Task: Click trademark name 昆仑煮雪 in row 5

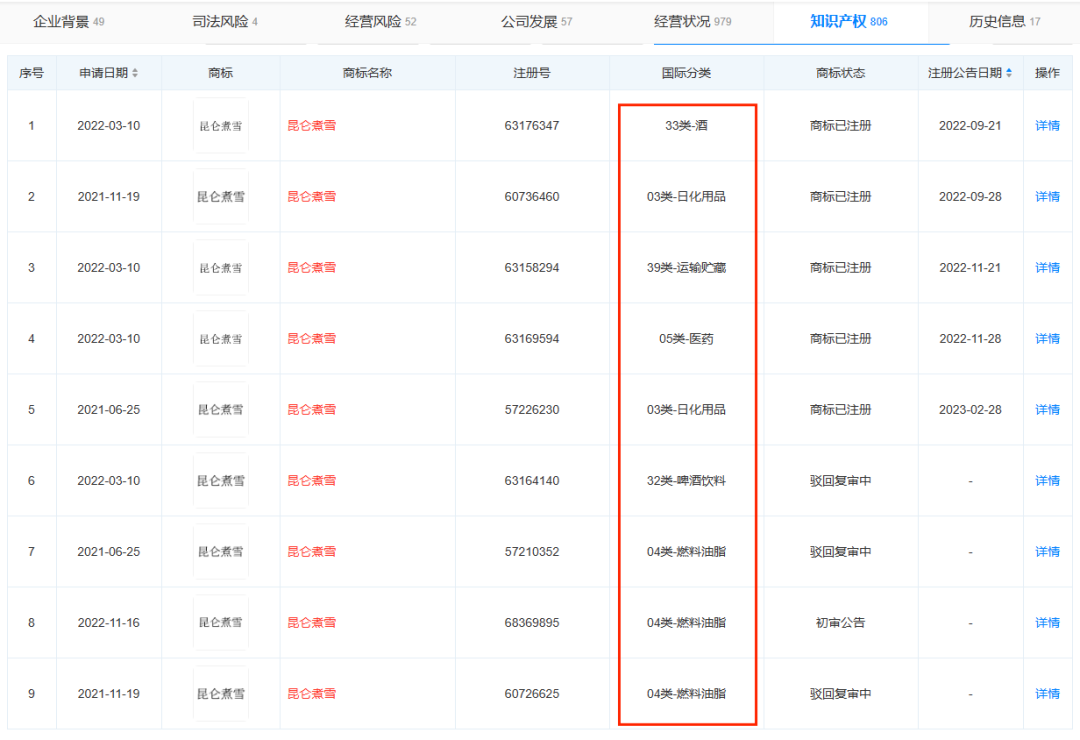Action: (x=311, y=410)
